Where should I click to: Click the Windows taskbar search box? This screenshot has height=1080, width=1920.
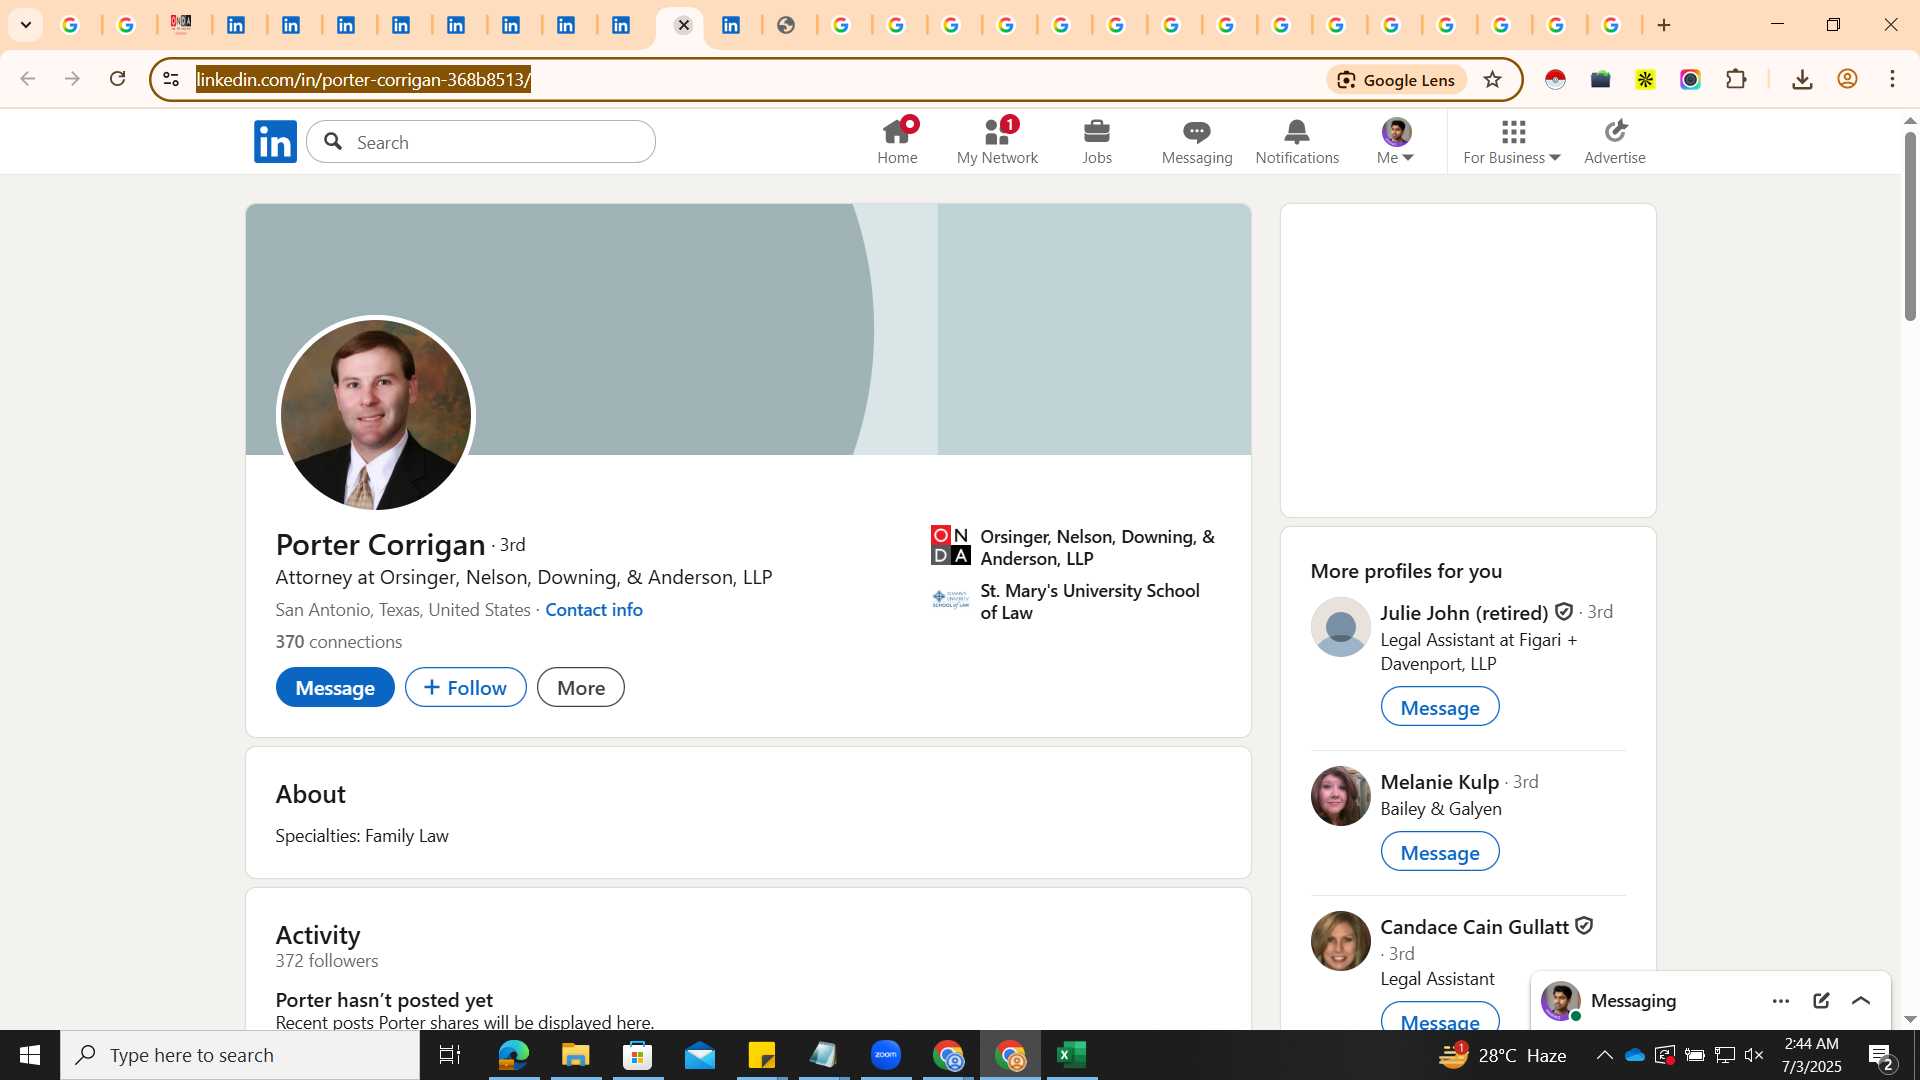coord(240,1055)
